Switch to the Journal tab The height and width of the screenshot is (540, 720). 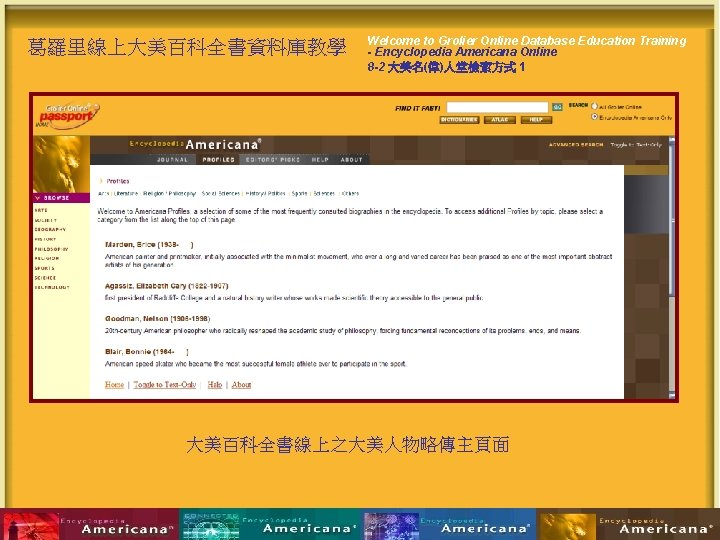172,160
